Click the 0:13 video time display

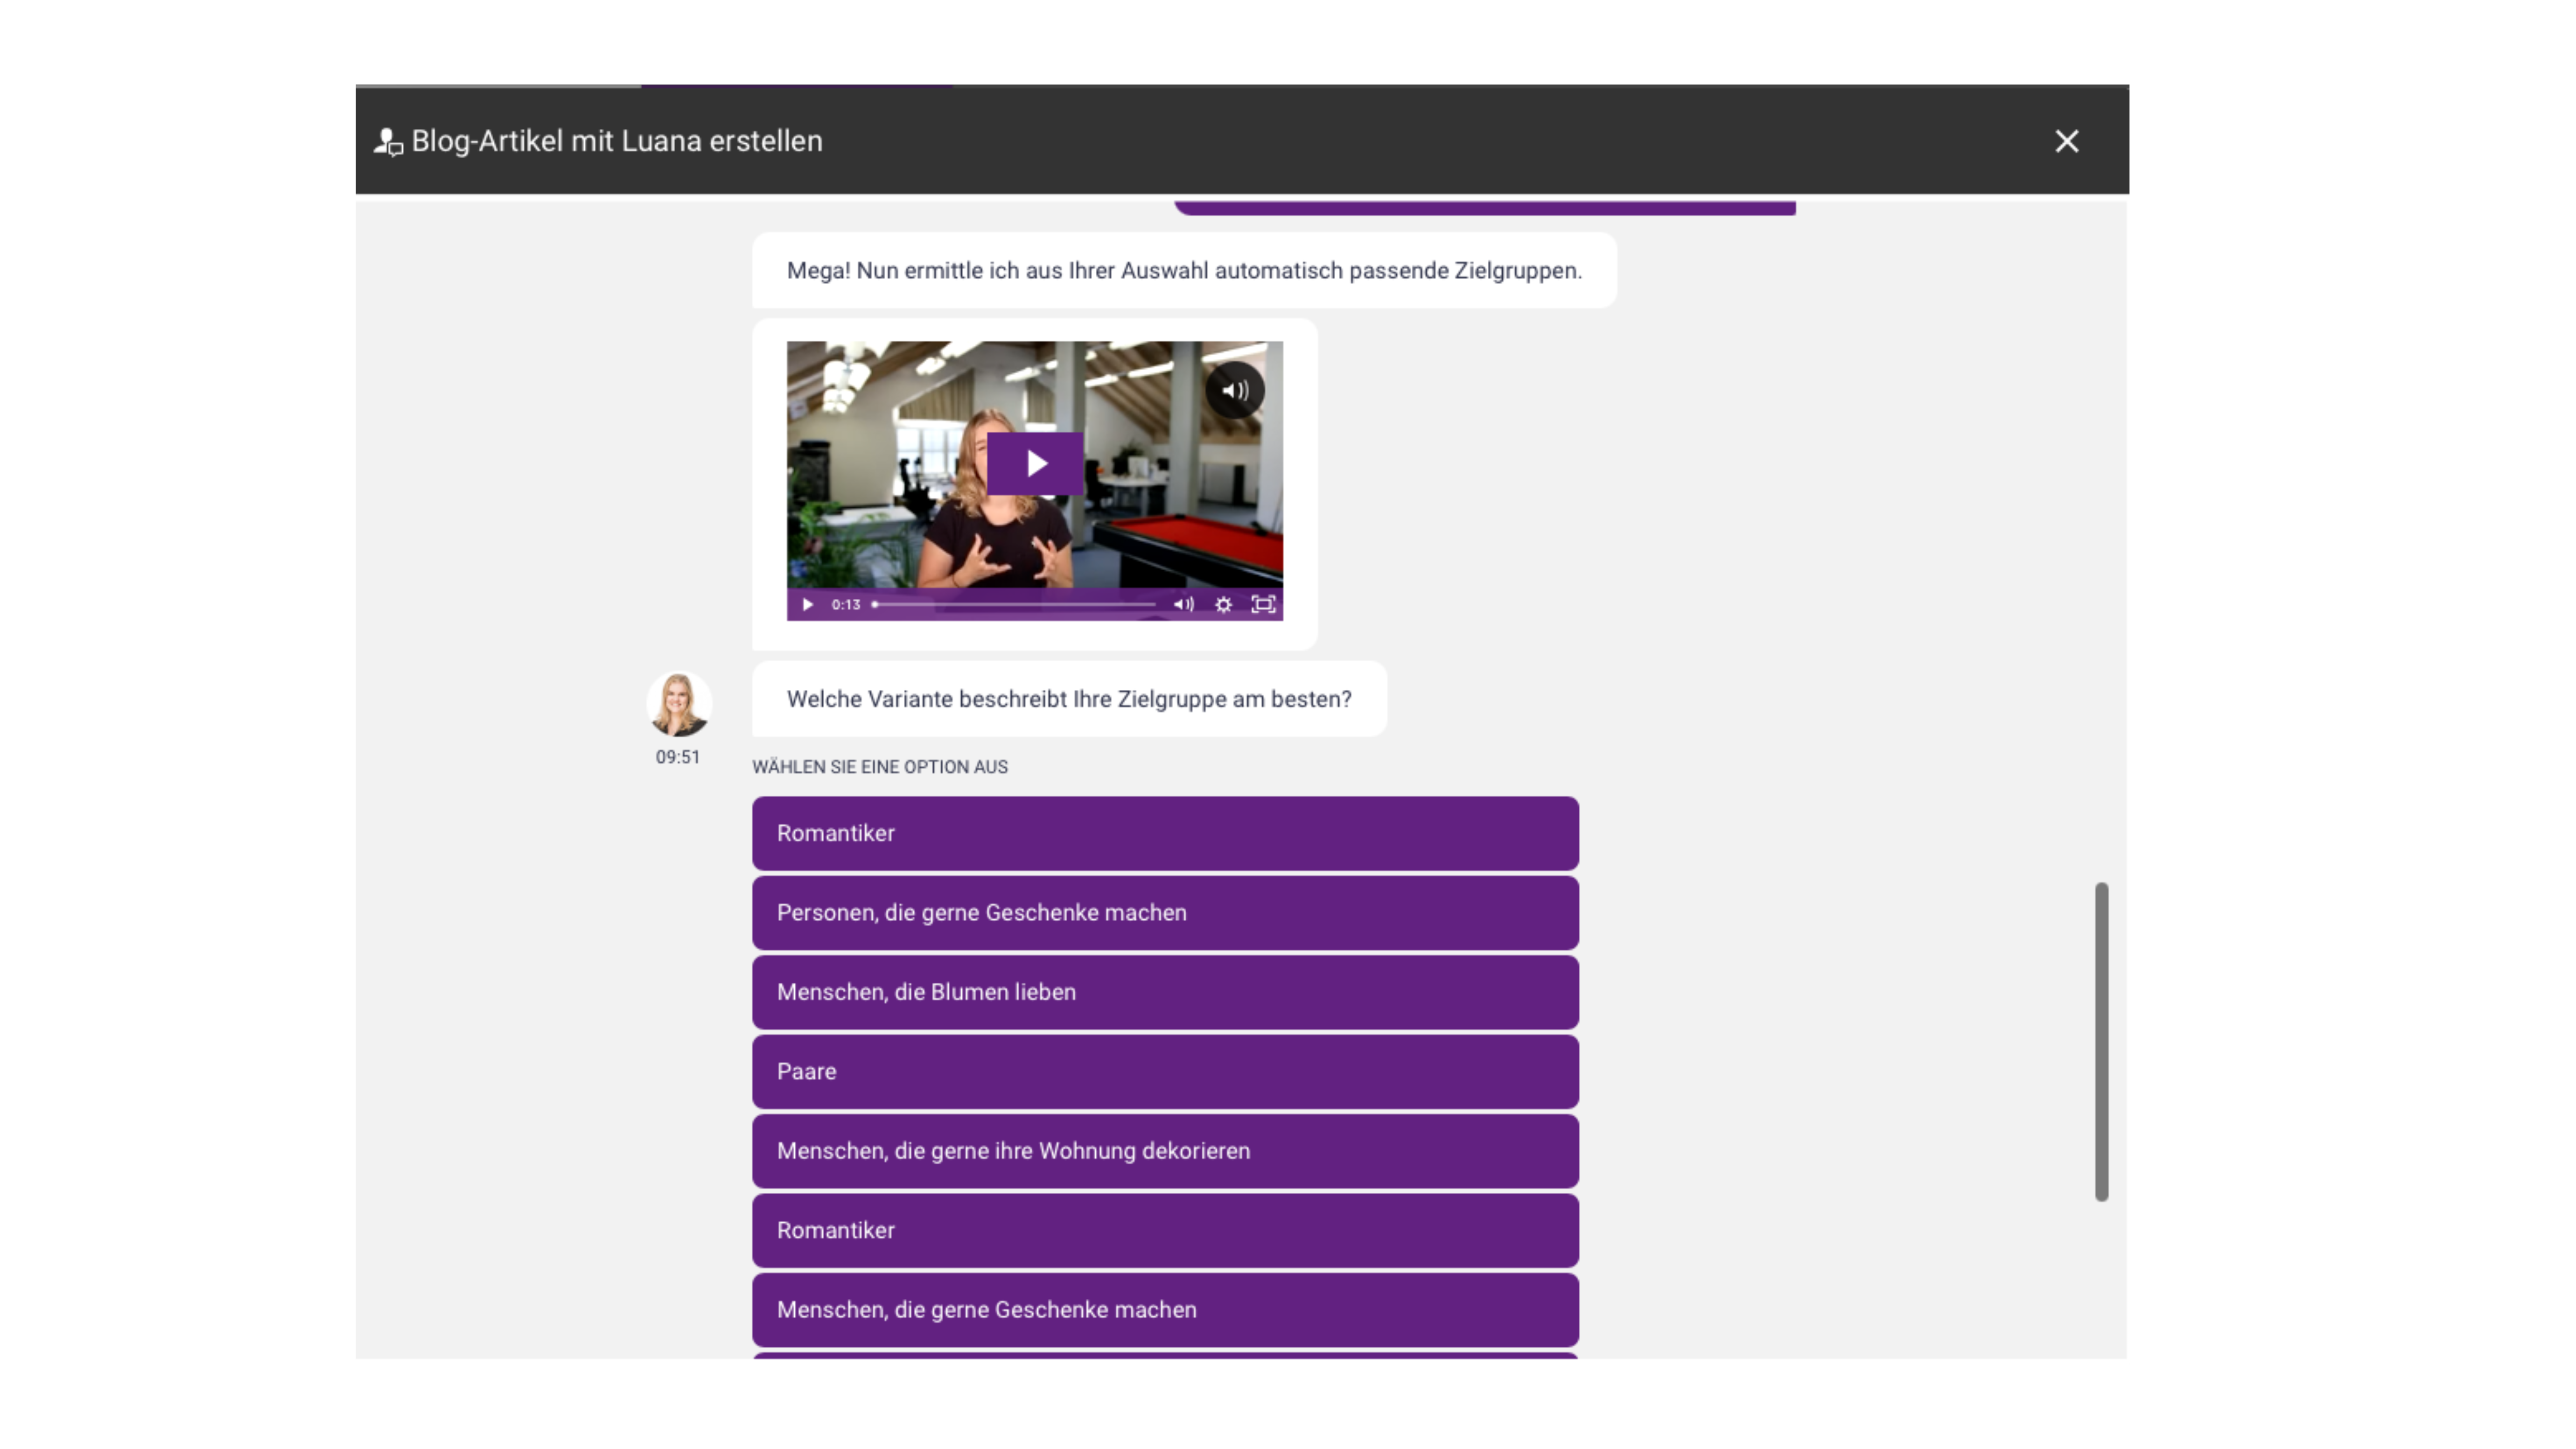846,604
